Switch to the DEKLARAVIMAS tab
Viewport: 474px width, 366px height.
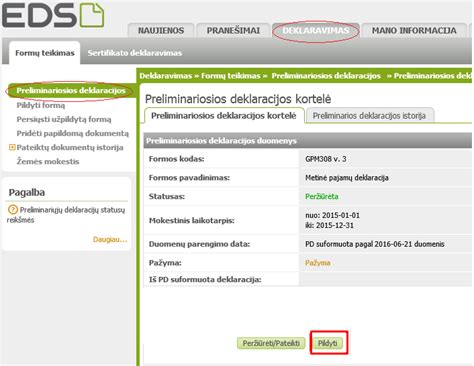click(x=316, y=30)
